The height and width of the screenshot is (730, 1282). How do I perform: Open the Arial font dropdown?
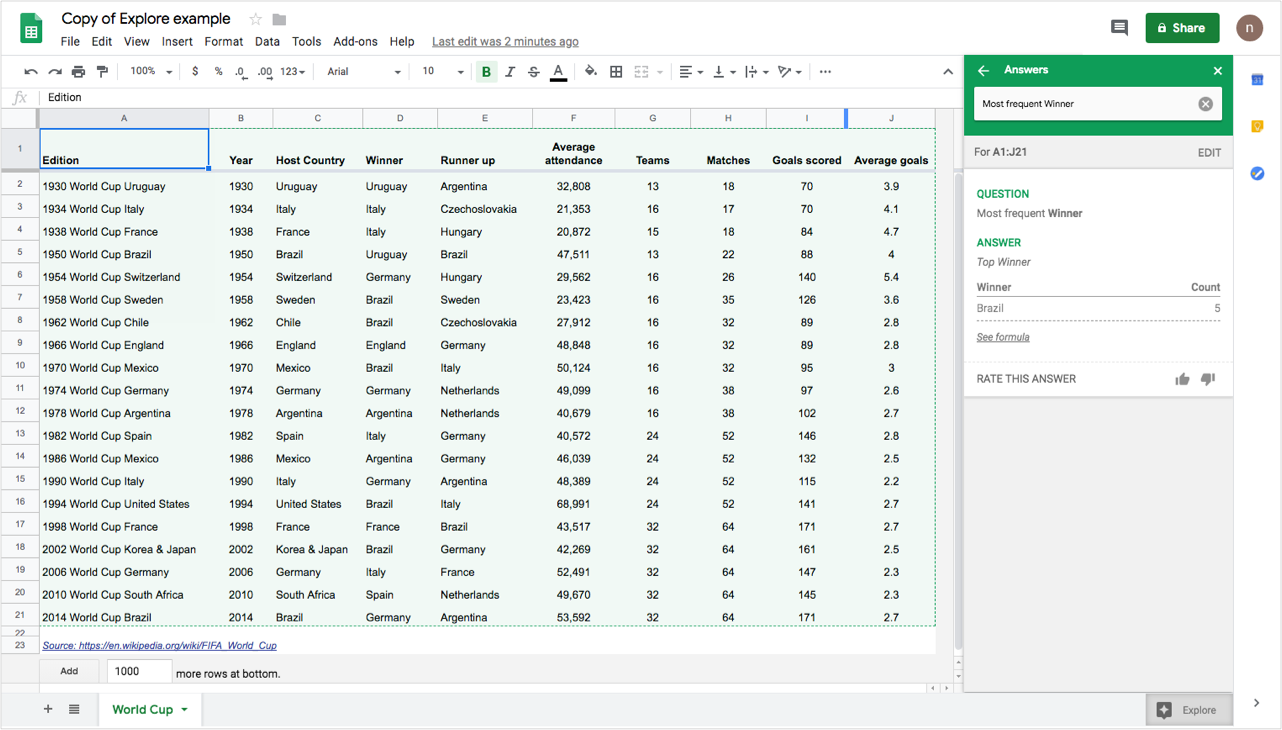(x=363, y=72)
